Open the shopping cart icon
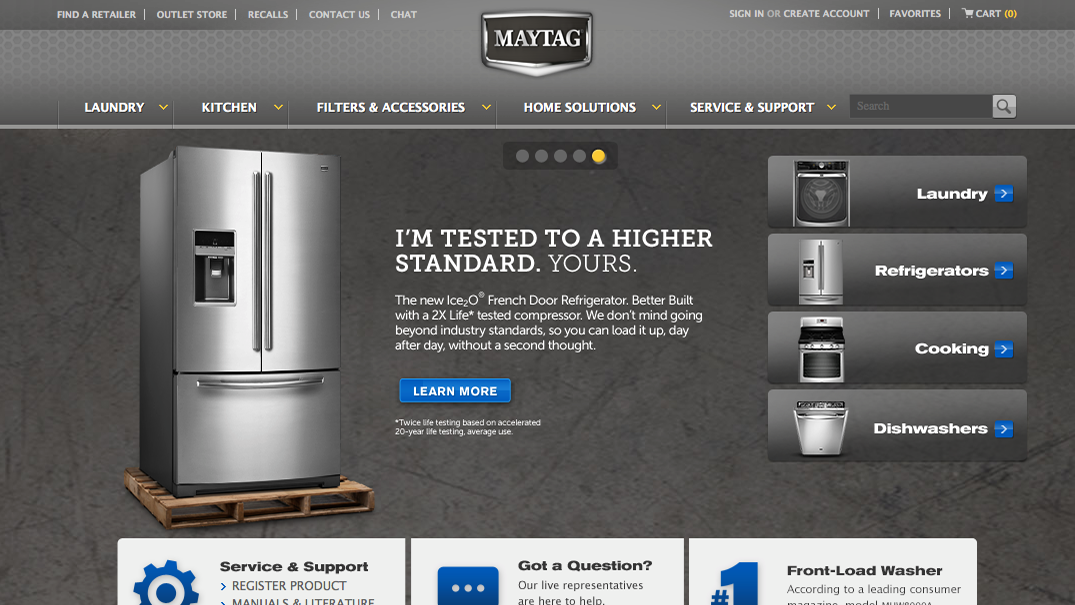This screenshot has width=1075, height=605. (x=968, y=13)
